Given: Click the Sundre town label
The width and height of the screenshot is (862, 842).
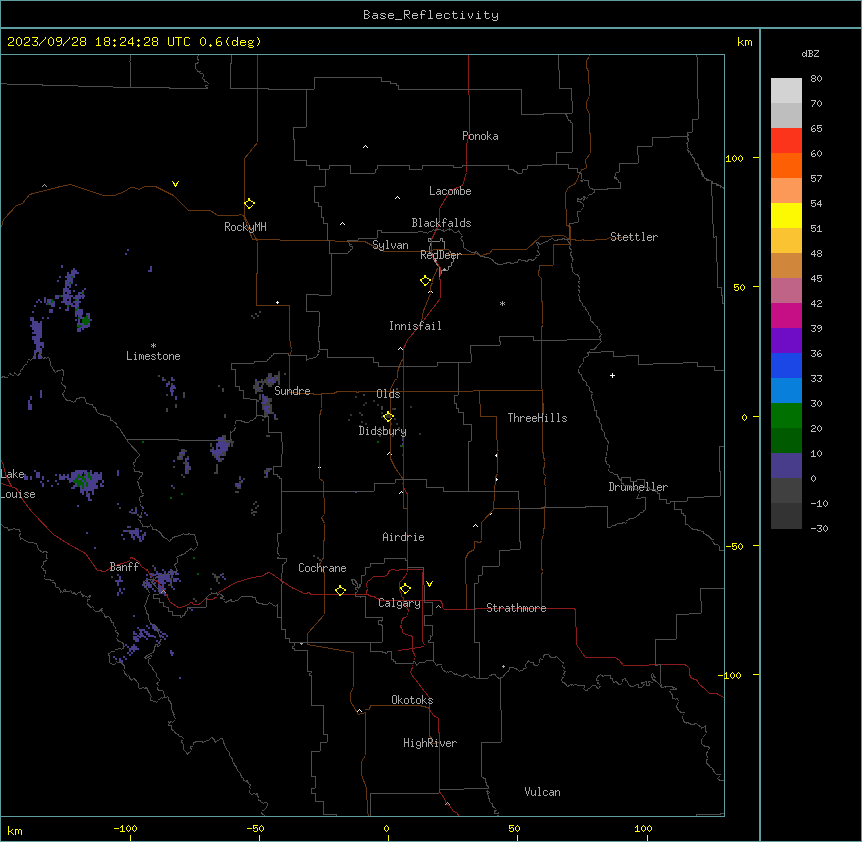Looking at the screenshot, I should pyautogui.click(x=292, y=391).
